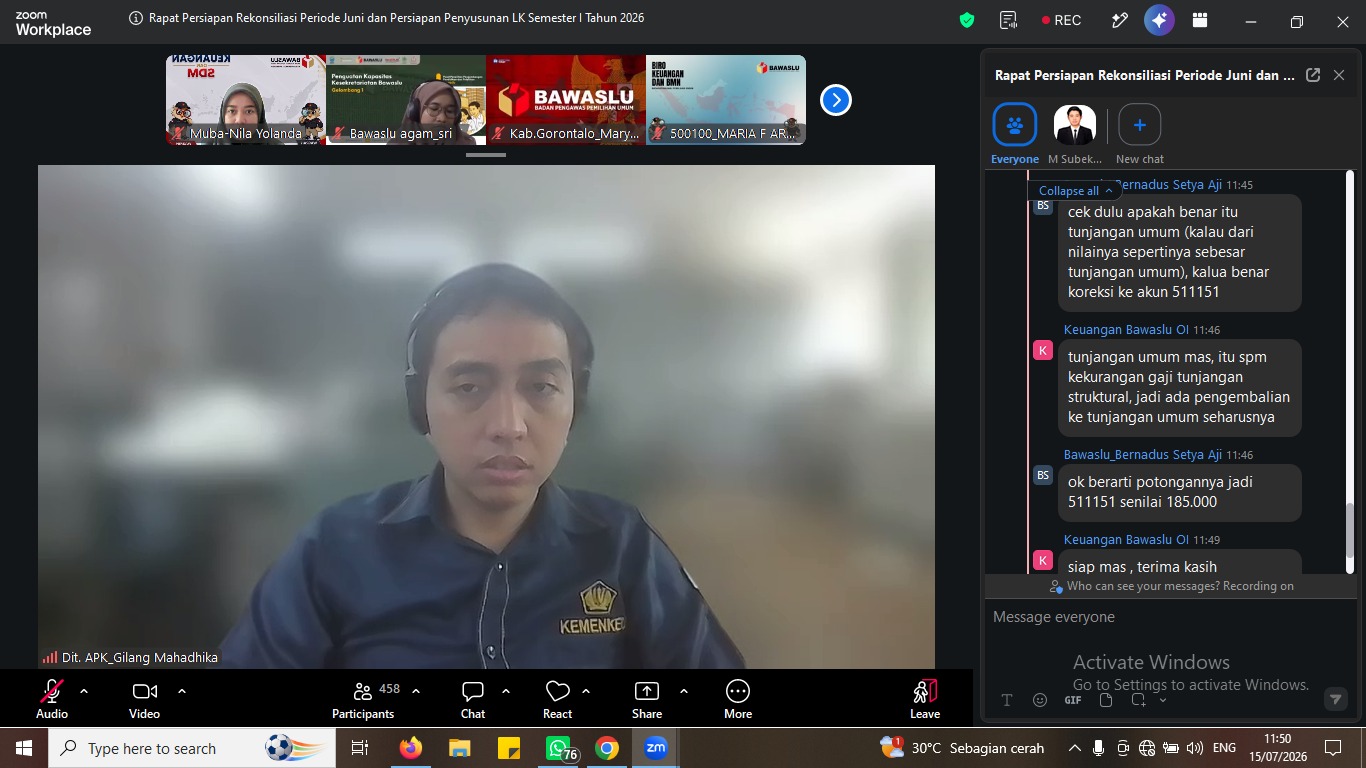
Task: Expand the Video options arrow
Action: [x=182, y=691]
